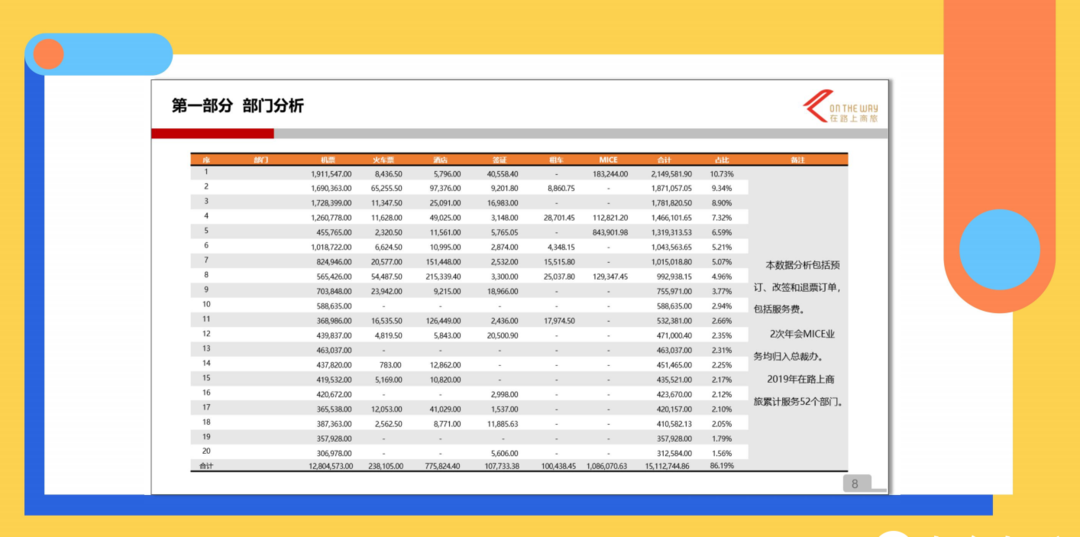The width and height of the screenshot is (1080, 537).
Task: Click the 占比 column header
Action: pyautogui.click(x=722, y=159)
